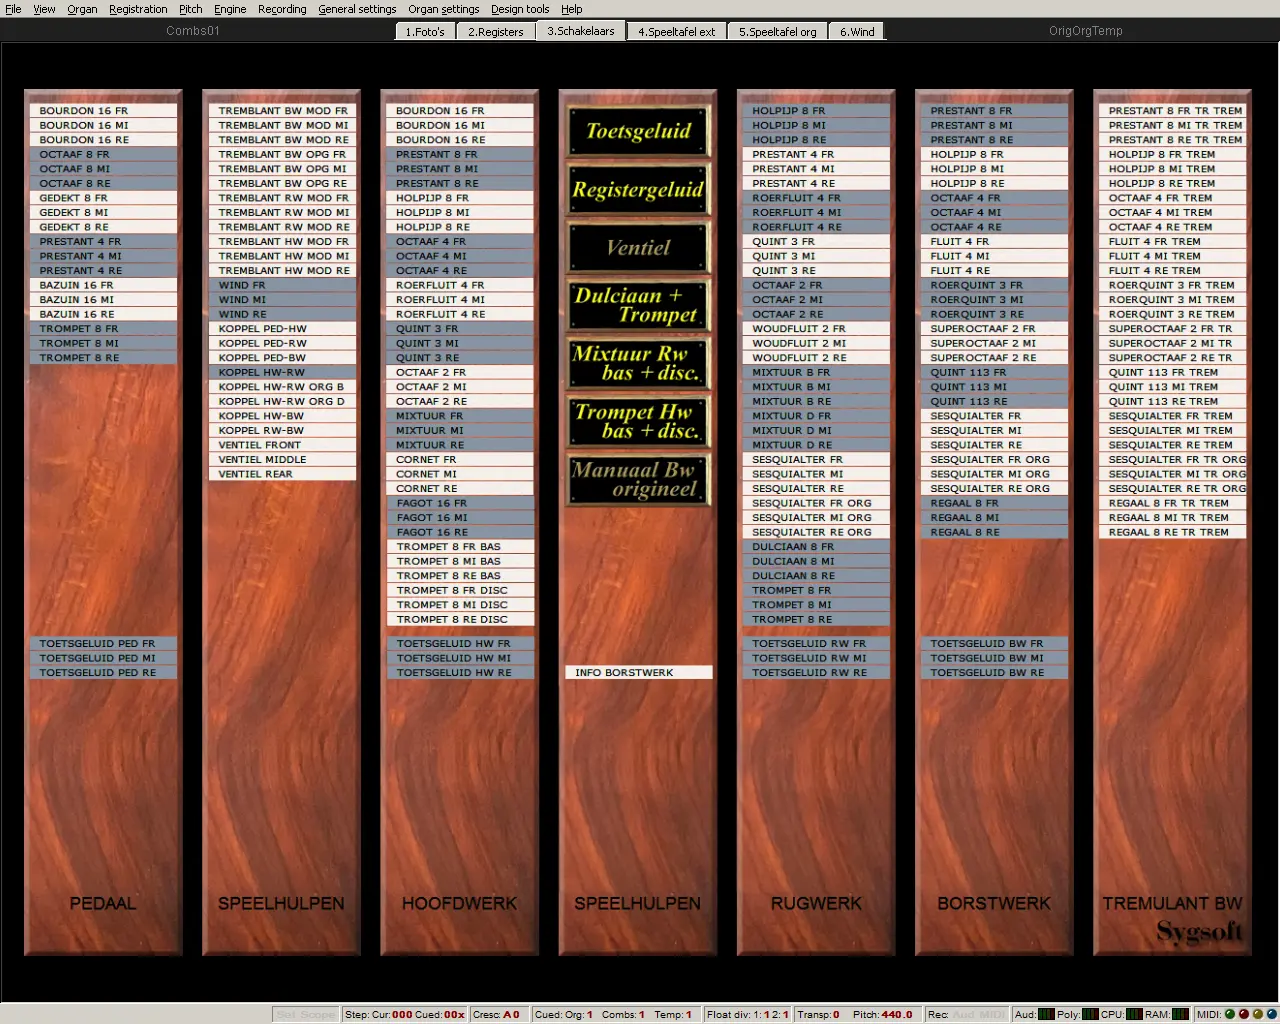This screenshot has width=1280, height=1024.
Task: Expand the Design tools menu
Action: point(519,9)
